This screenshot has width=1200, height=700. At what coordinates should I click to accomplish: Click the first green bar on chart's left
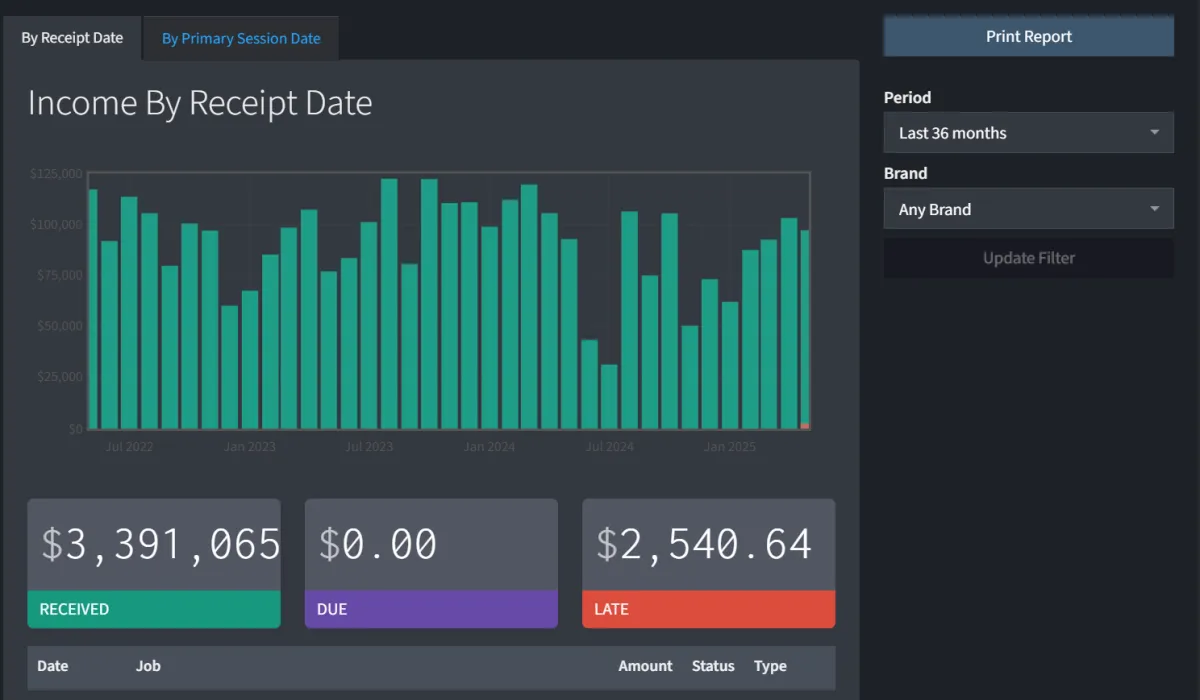click(x=93, y=310)
